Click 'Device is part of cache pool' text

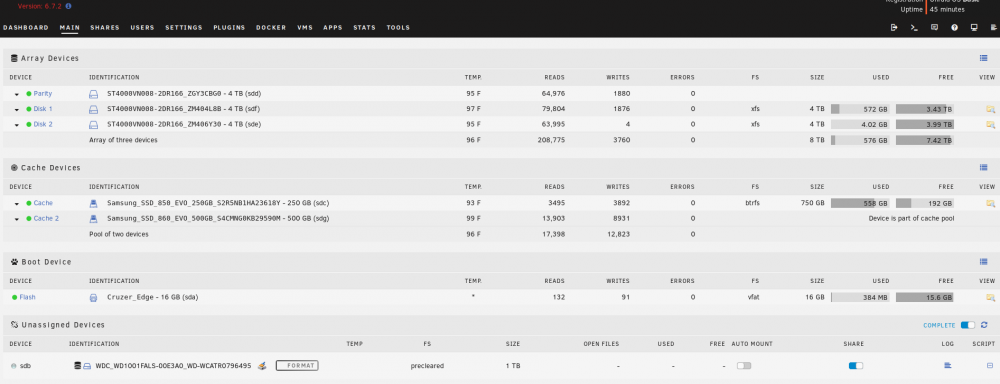pyautogui.click(x=911, y=218)
